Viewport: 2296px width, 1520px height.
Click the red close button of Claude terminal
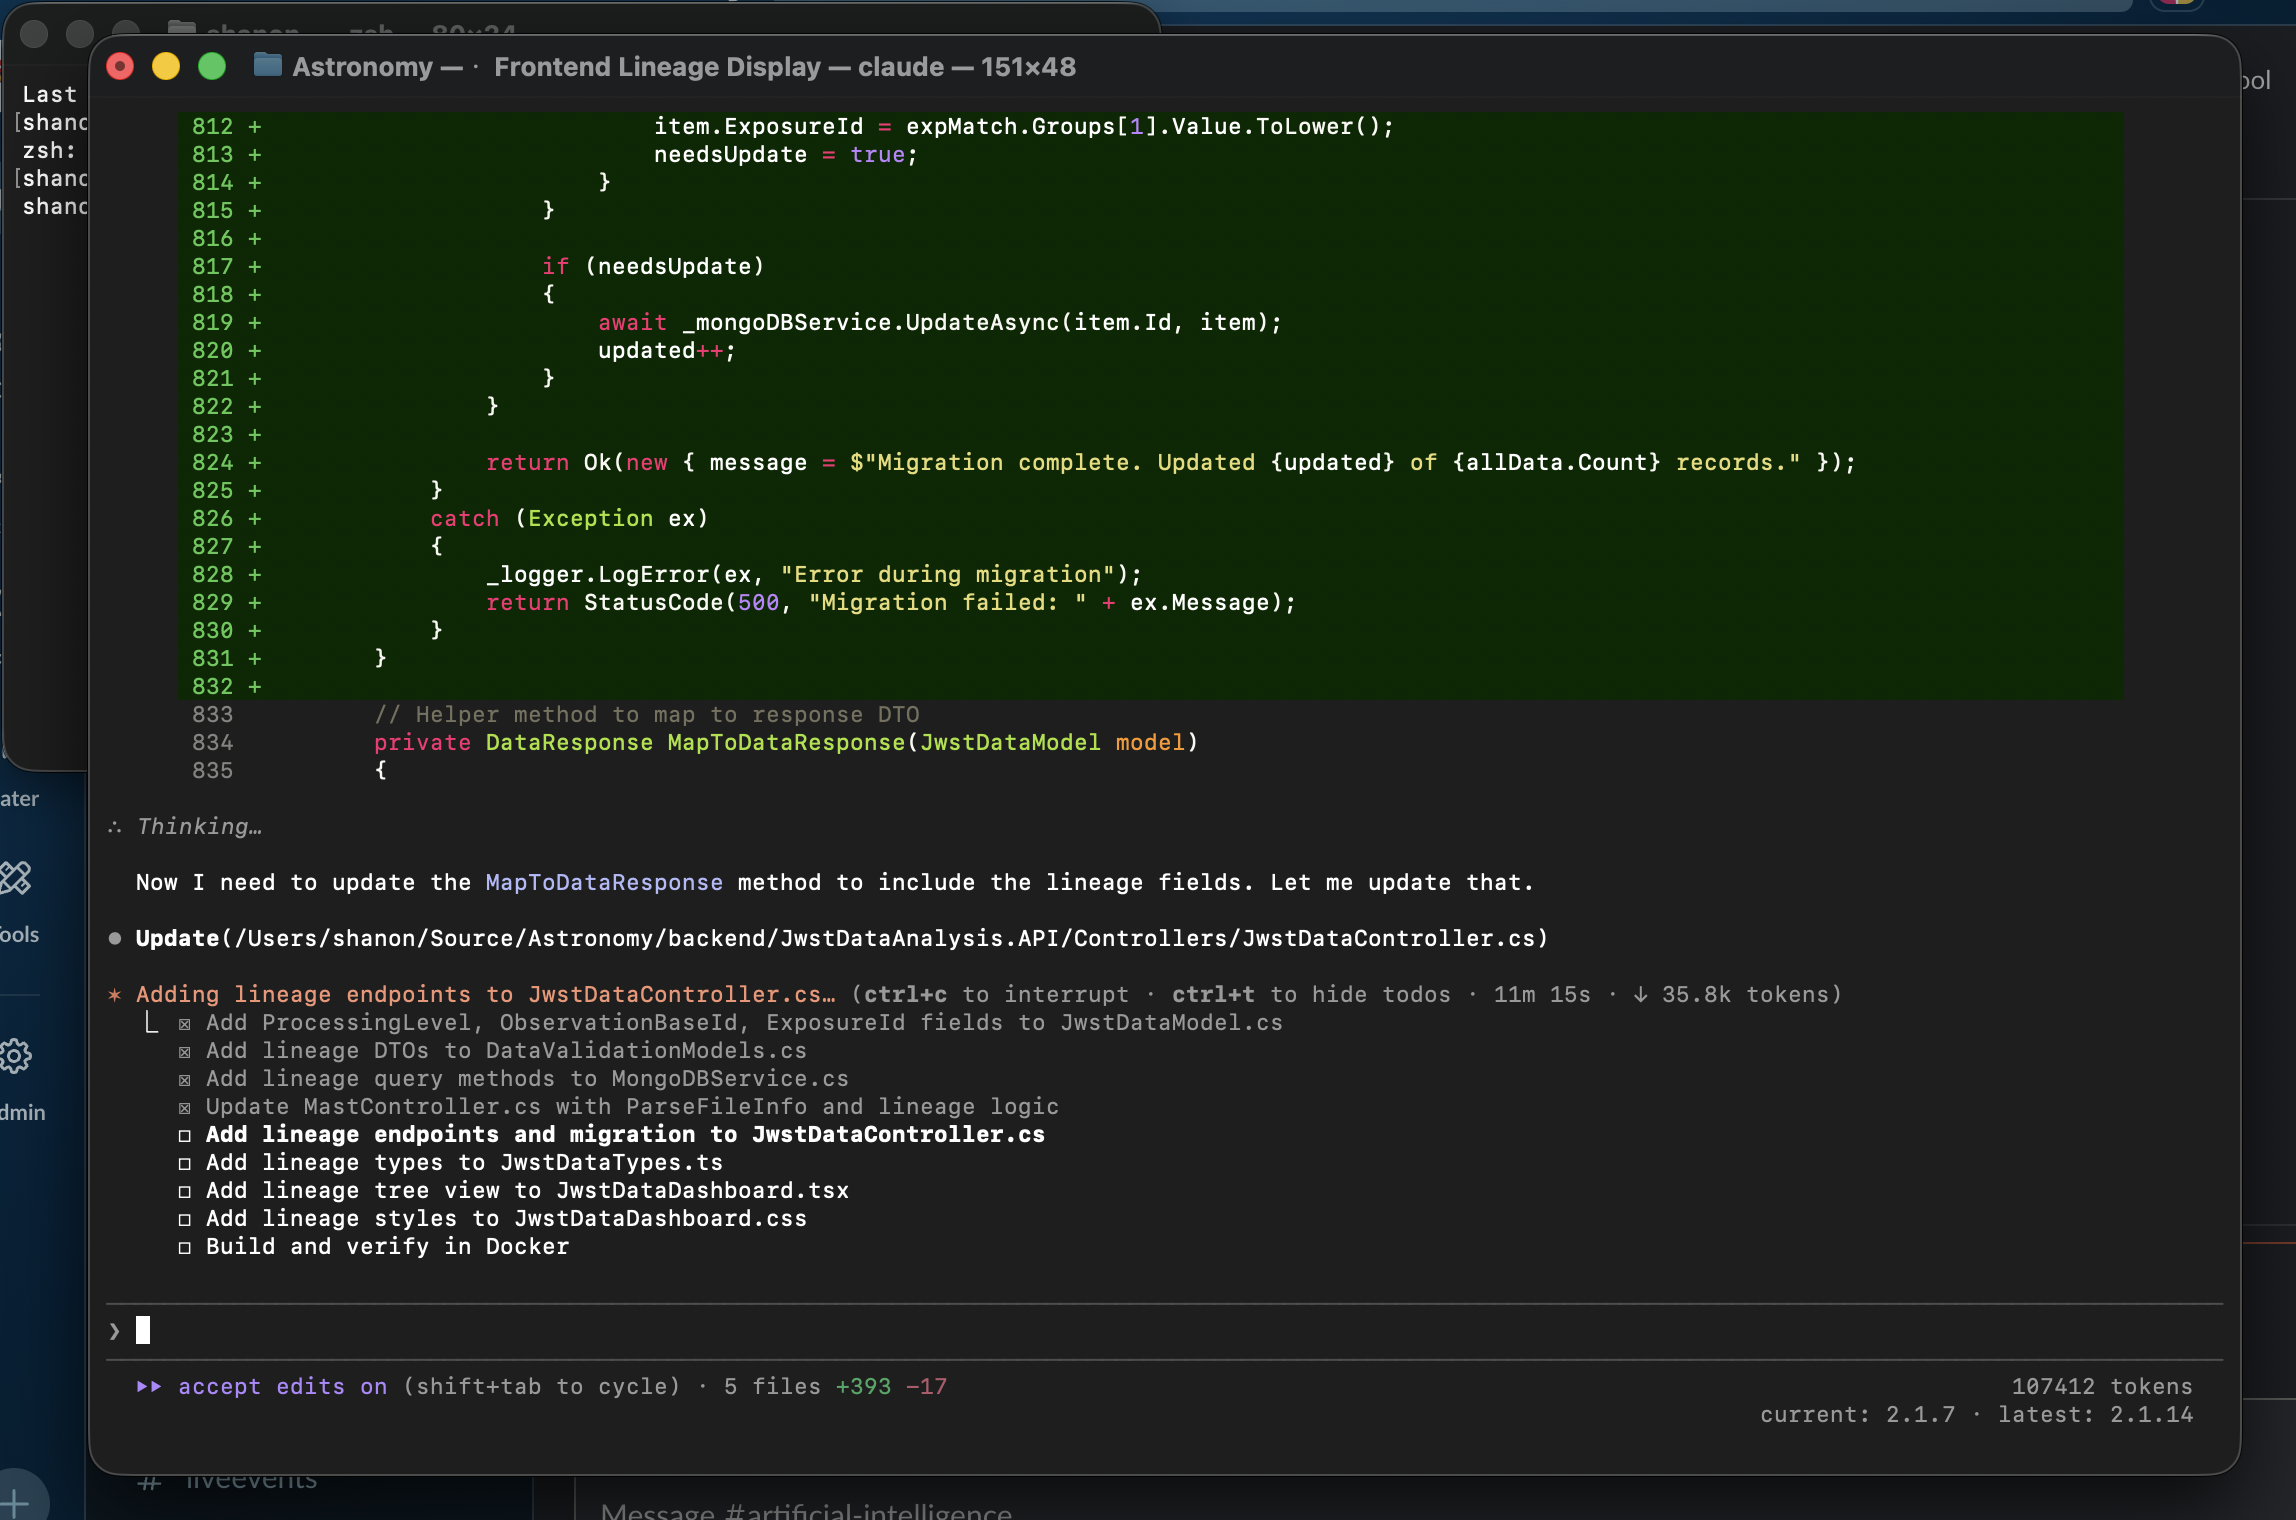(120, 66)
